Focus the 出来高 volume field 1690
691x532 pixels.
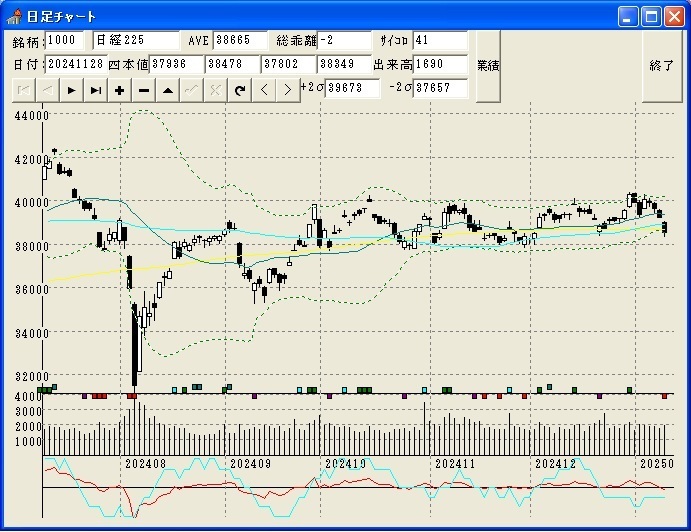(440, 64)
